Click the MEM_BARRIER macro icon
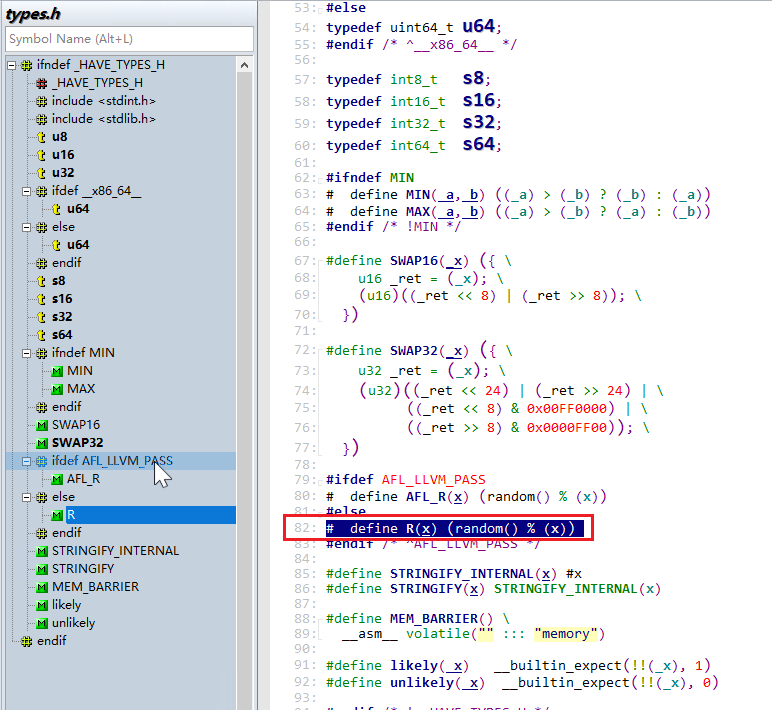772x710 pixels. point(42,587)
